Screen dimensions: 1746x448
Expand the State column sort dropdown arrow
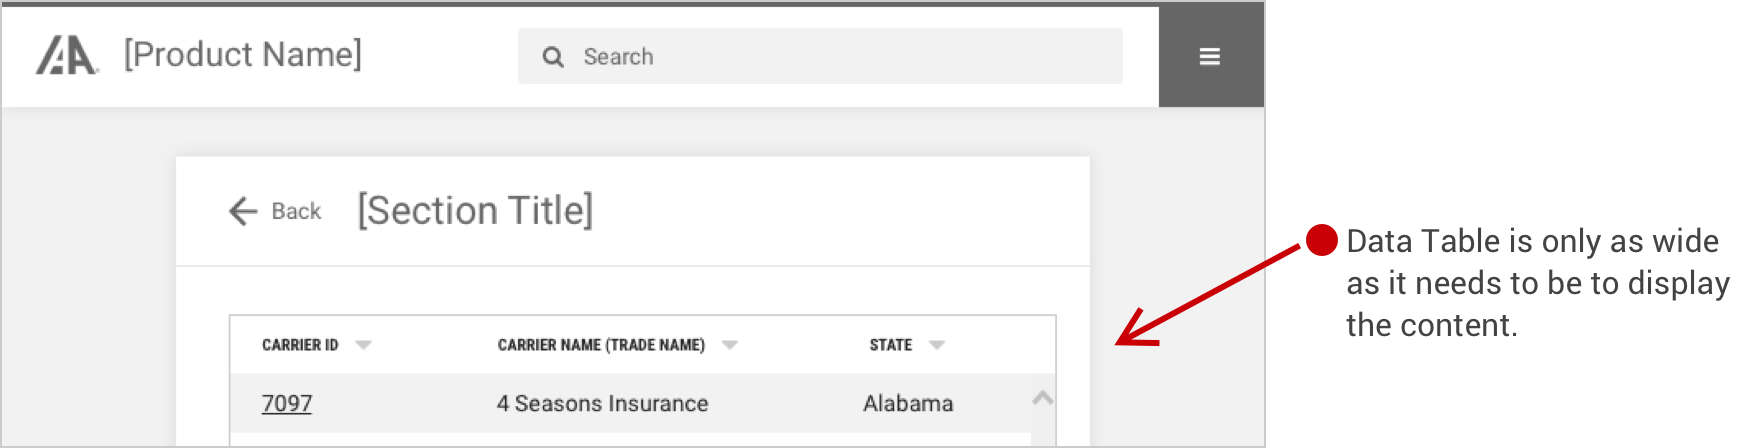click(937, 345)
